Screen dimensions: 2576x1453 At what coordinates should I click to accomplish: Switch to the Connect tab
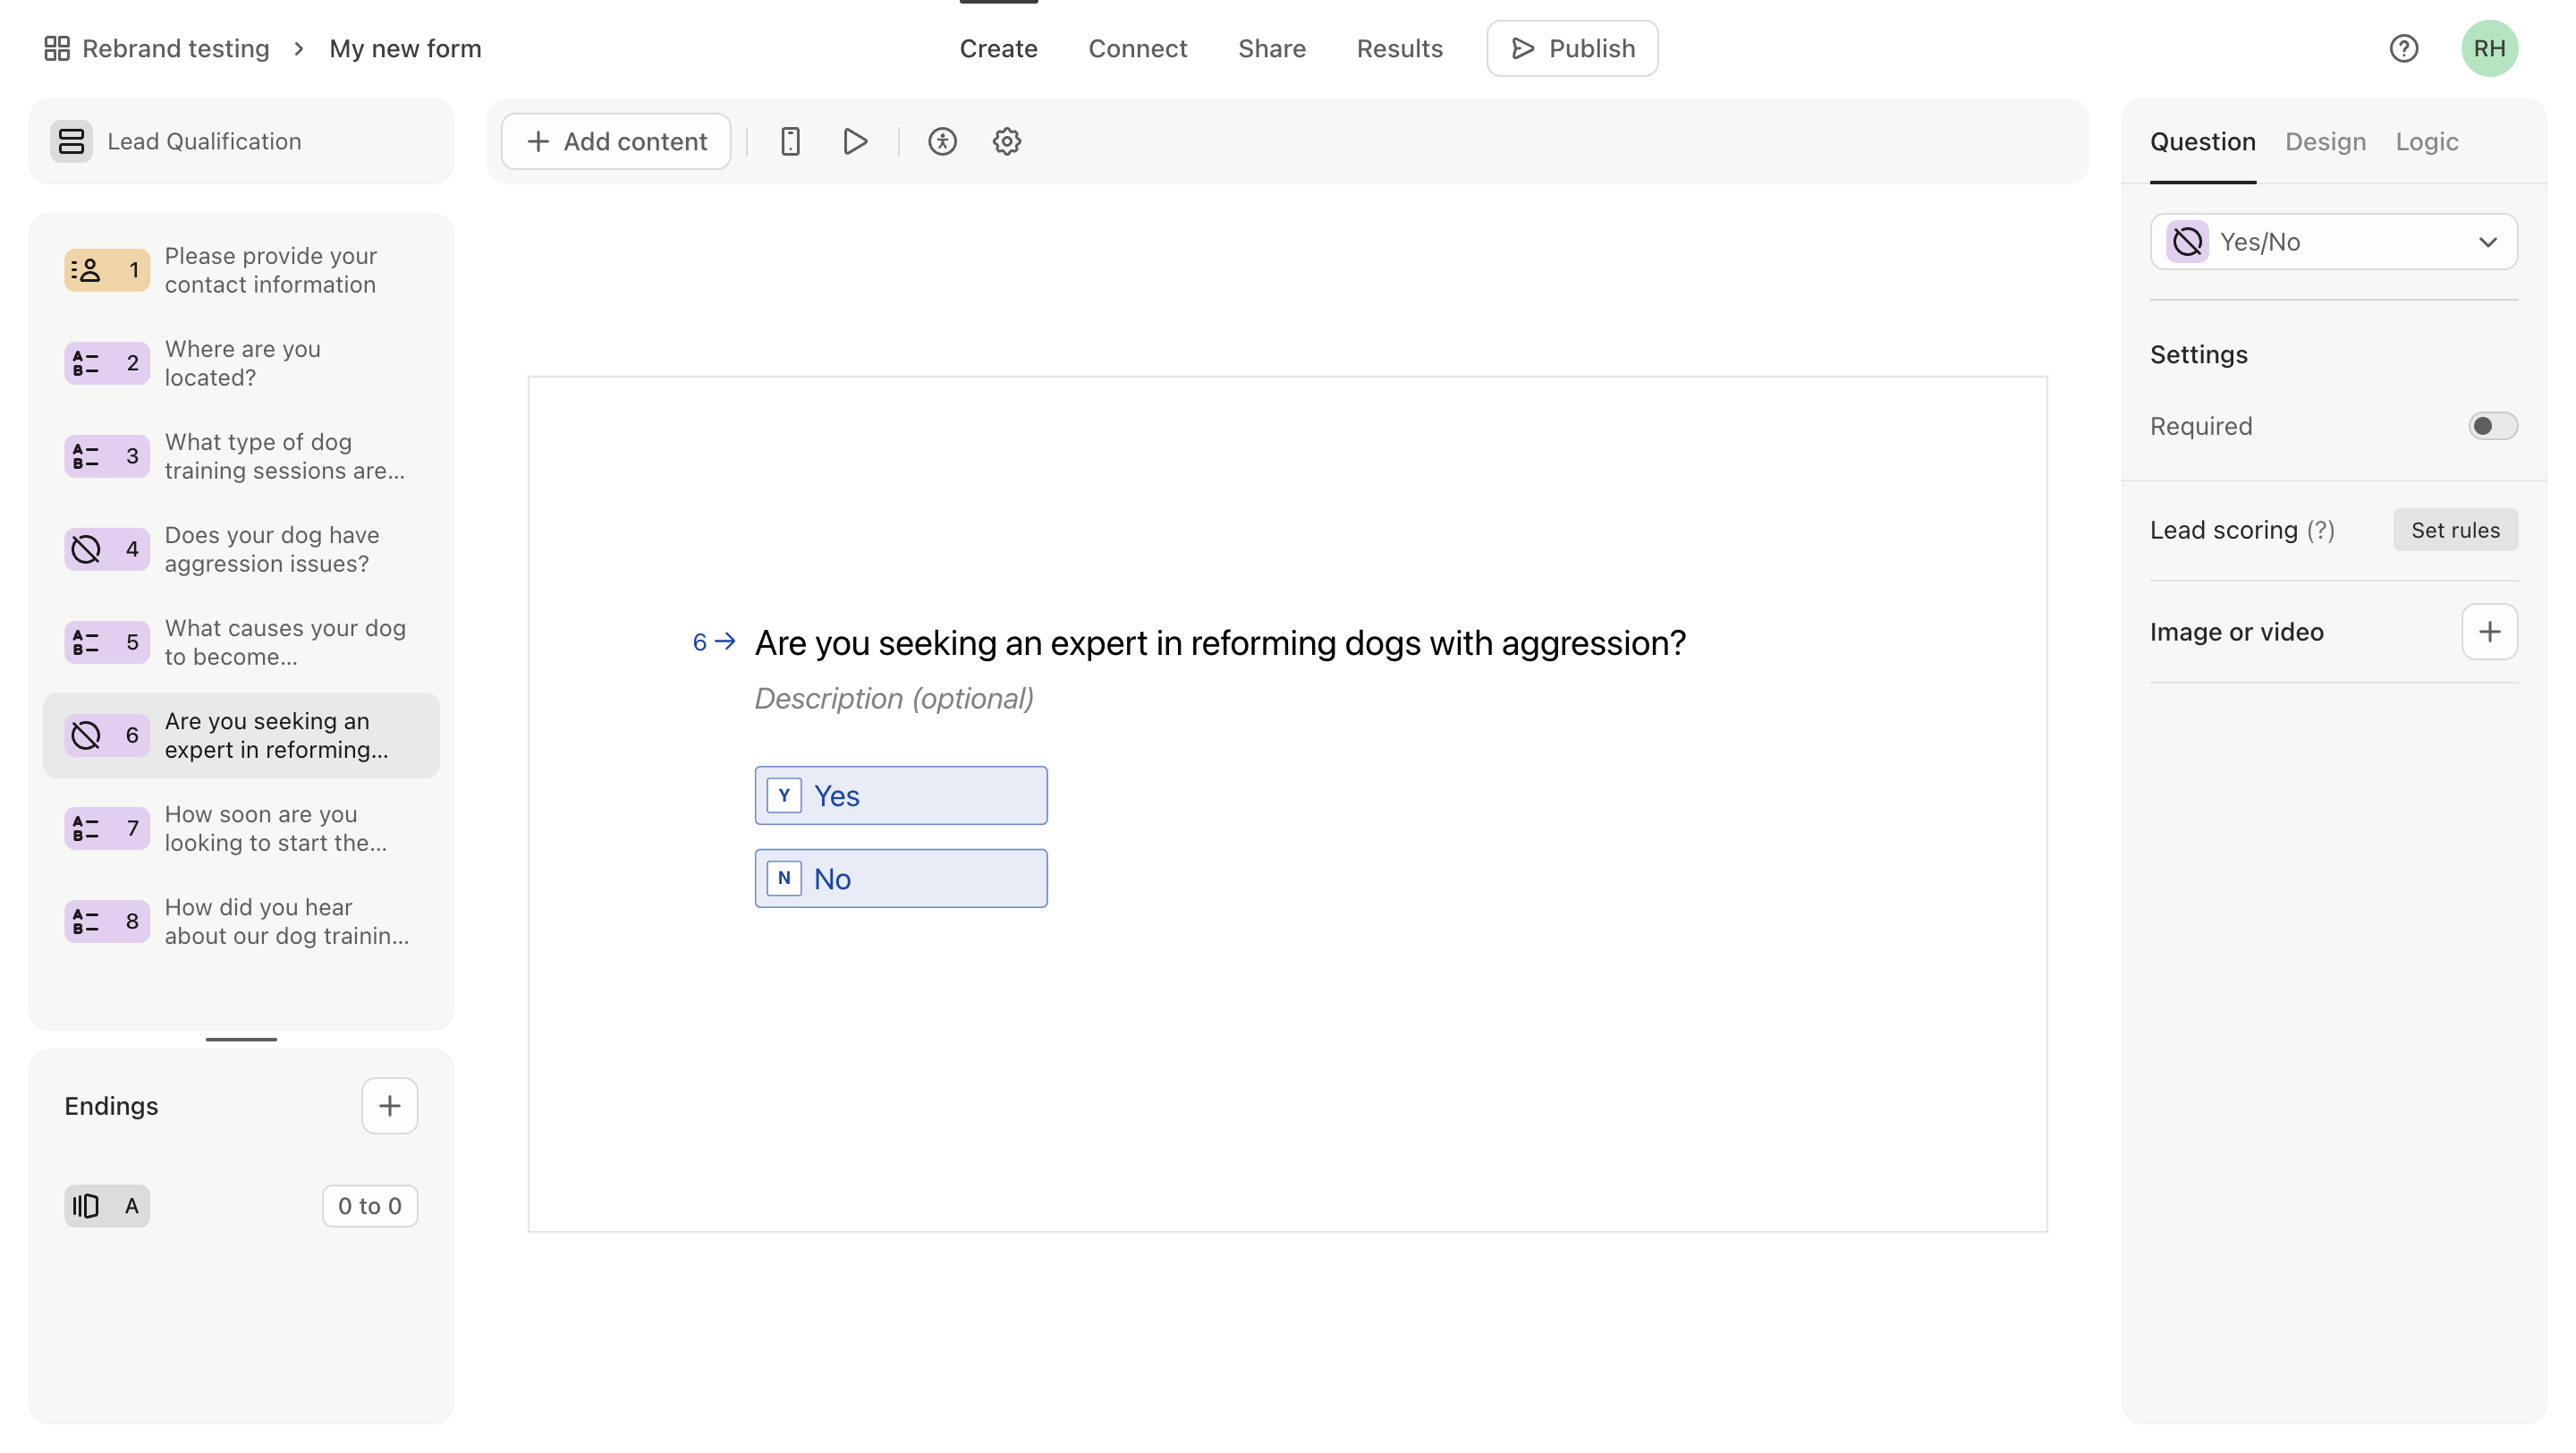tap(1137, 48)
